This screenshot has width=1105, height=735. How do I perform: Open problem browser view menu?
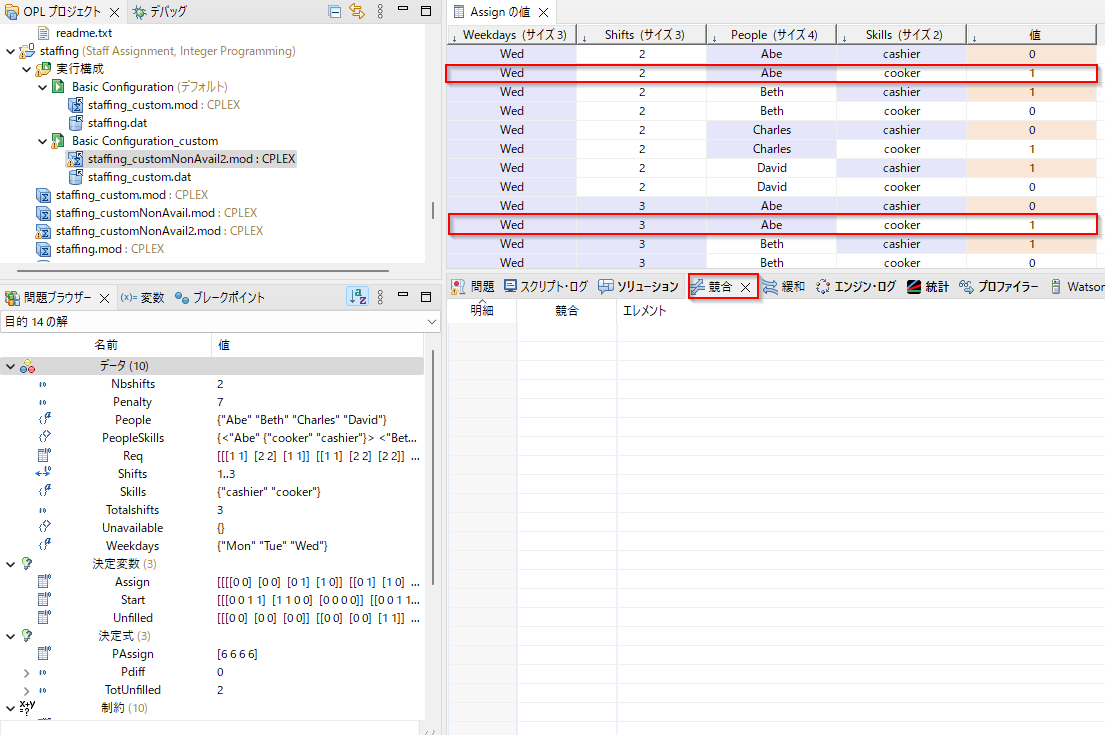pos(381,297)
